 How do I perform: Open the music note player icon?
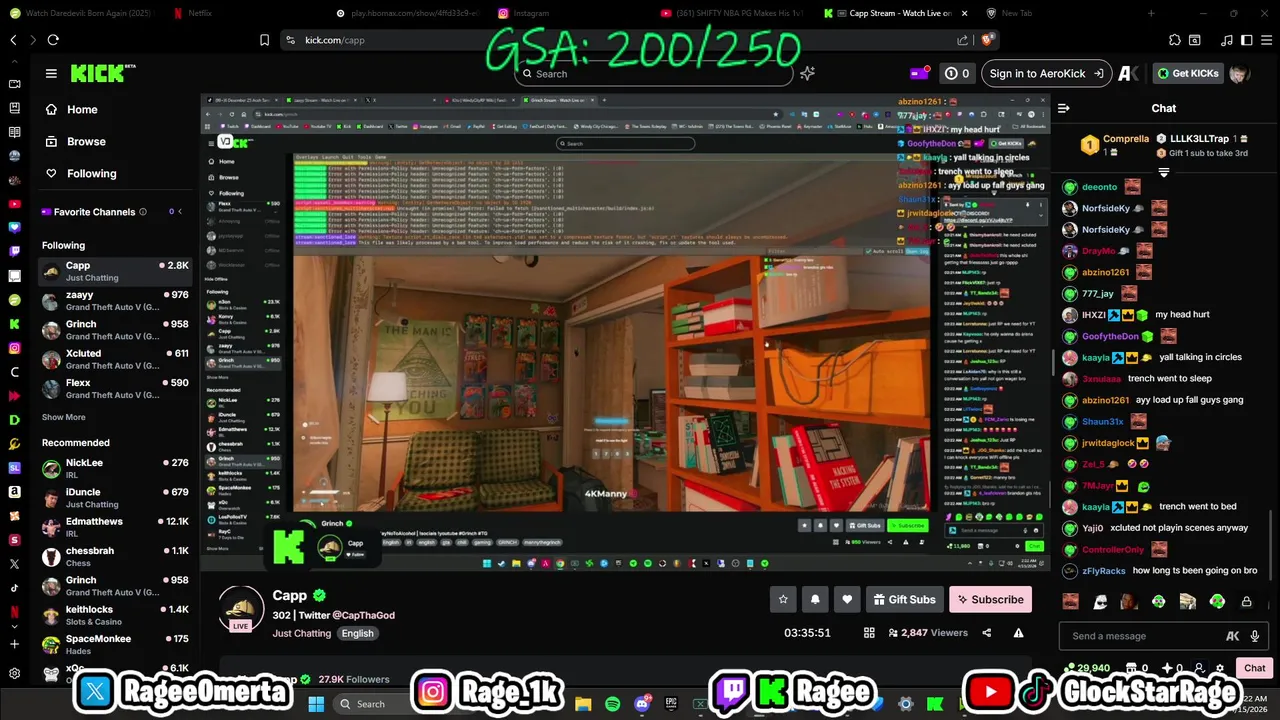pos(1227,40)
